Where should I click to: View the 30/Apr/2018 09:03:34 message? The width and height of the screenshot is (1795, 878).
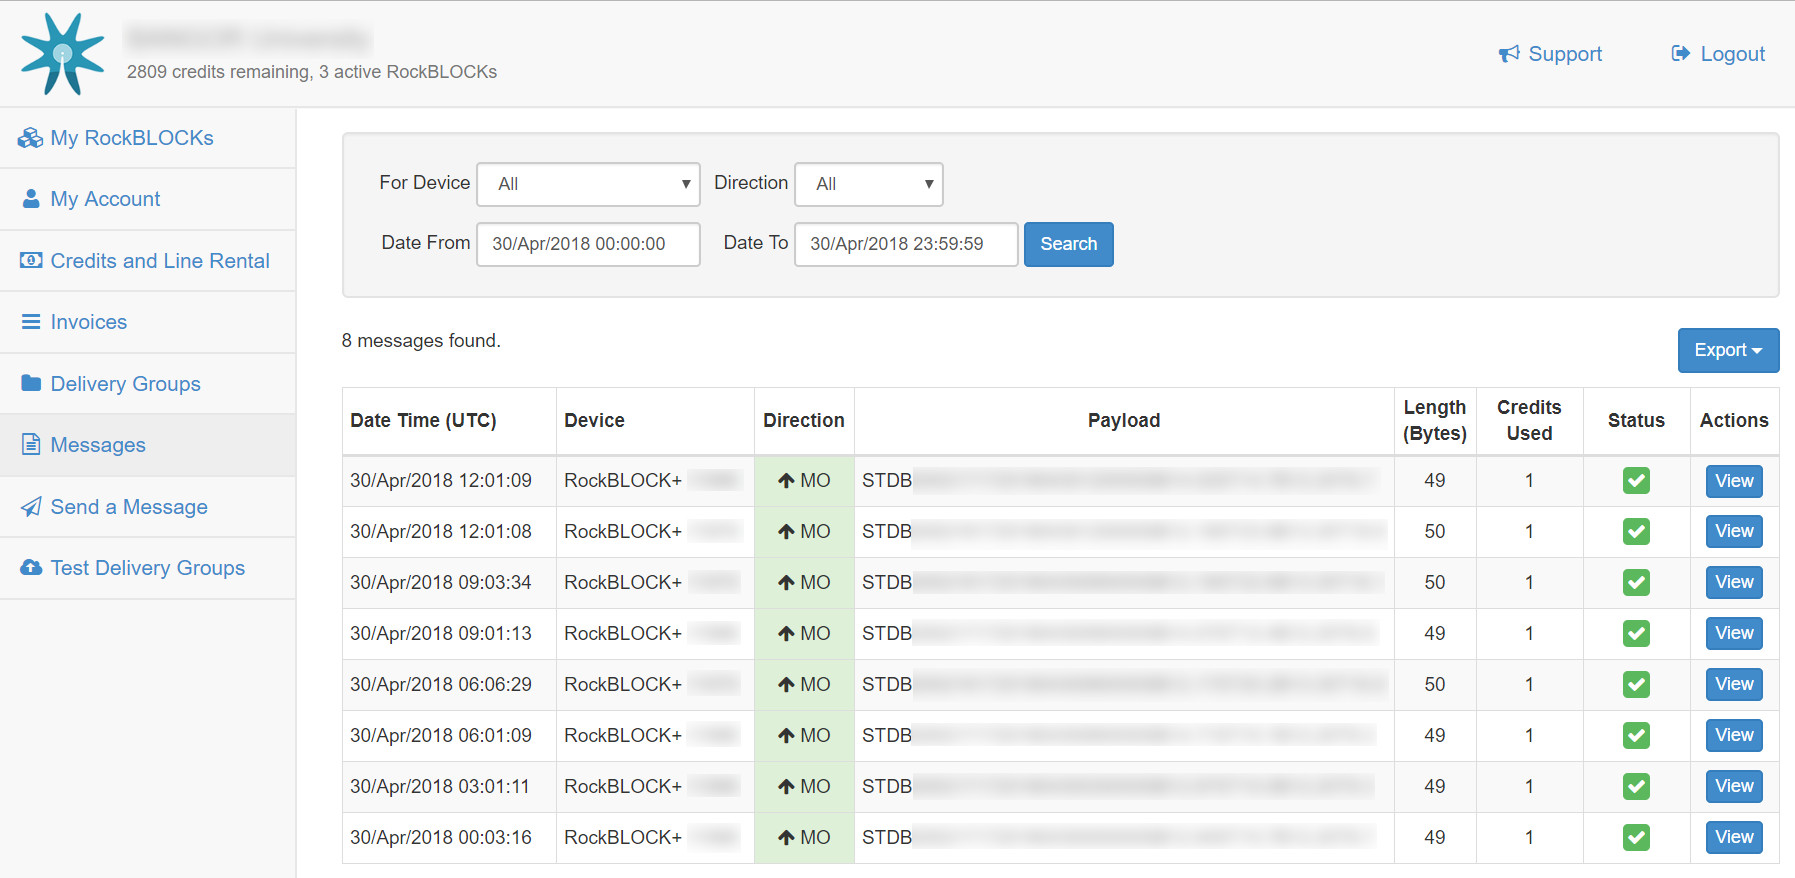pyautogui.click(x=1734, y=582)
